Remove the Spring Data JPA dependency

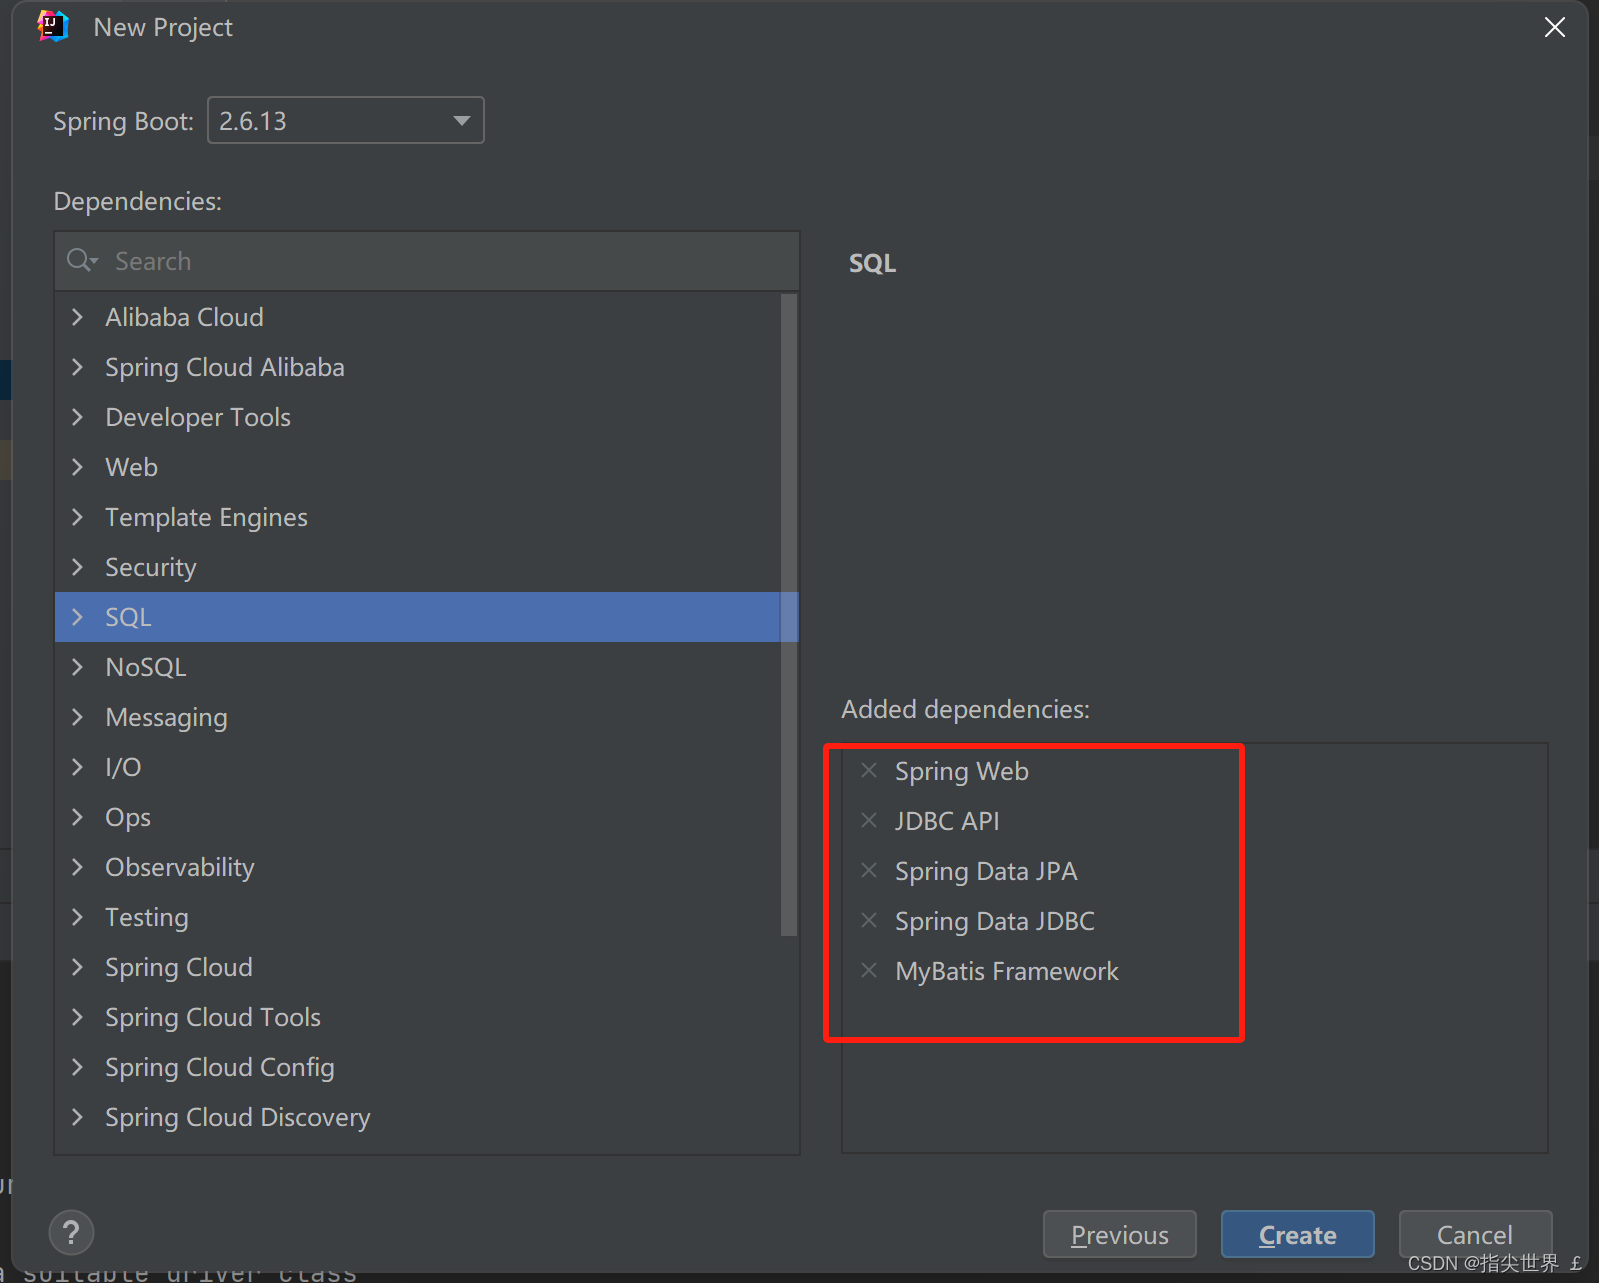(x=869, y=870)
